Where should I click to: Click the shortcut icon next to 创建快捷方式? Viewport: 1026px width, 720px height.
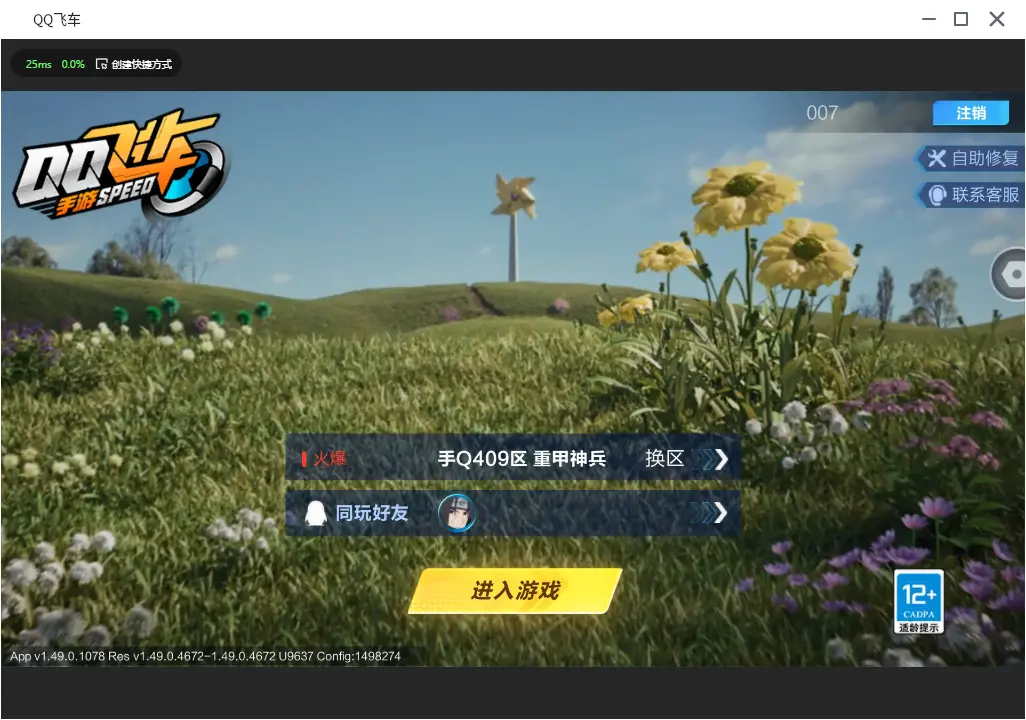(x=101, y=64)
